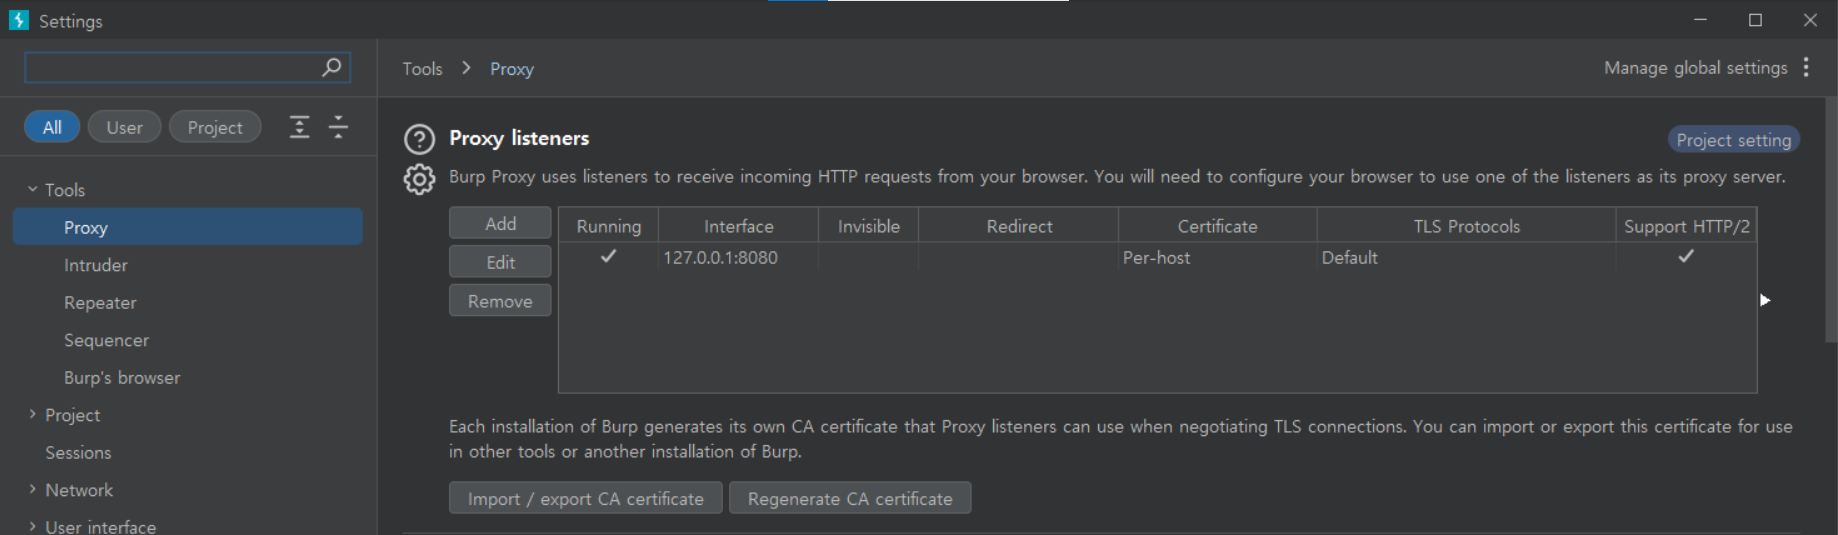1838x535 pixels.
Task: Open Repeater settings
Action: pos(100,302)
